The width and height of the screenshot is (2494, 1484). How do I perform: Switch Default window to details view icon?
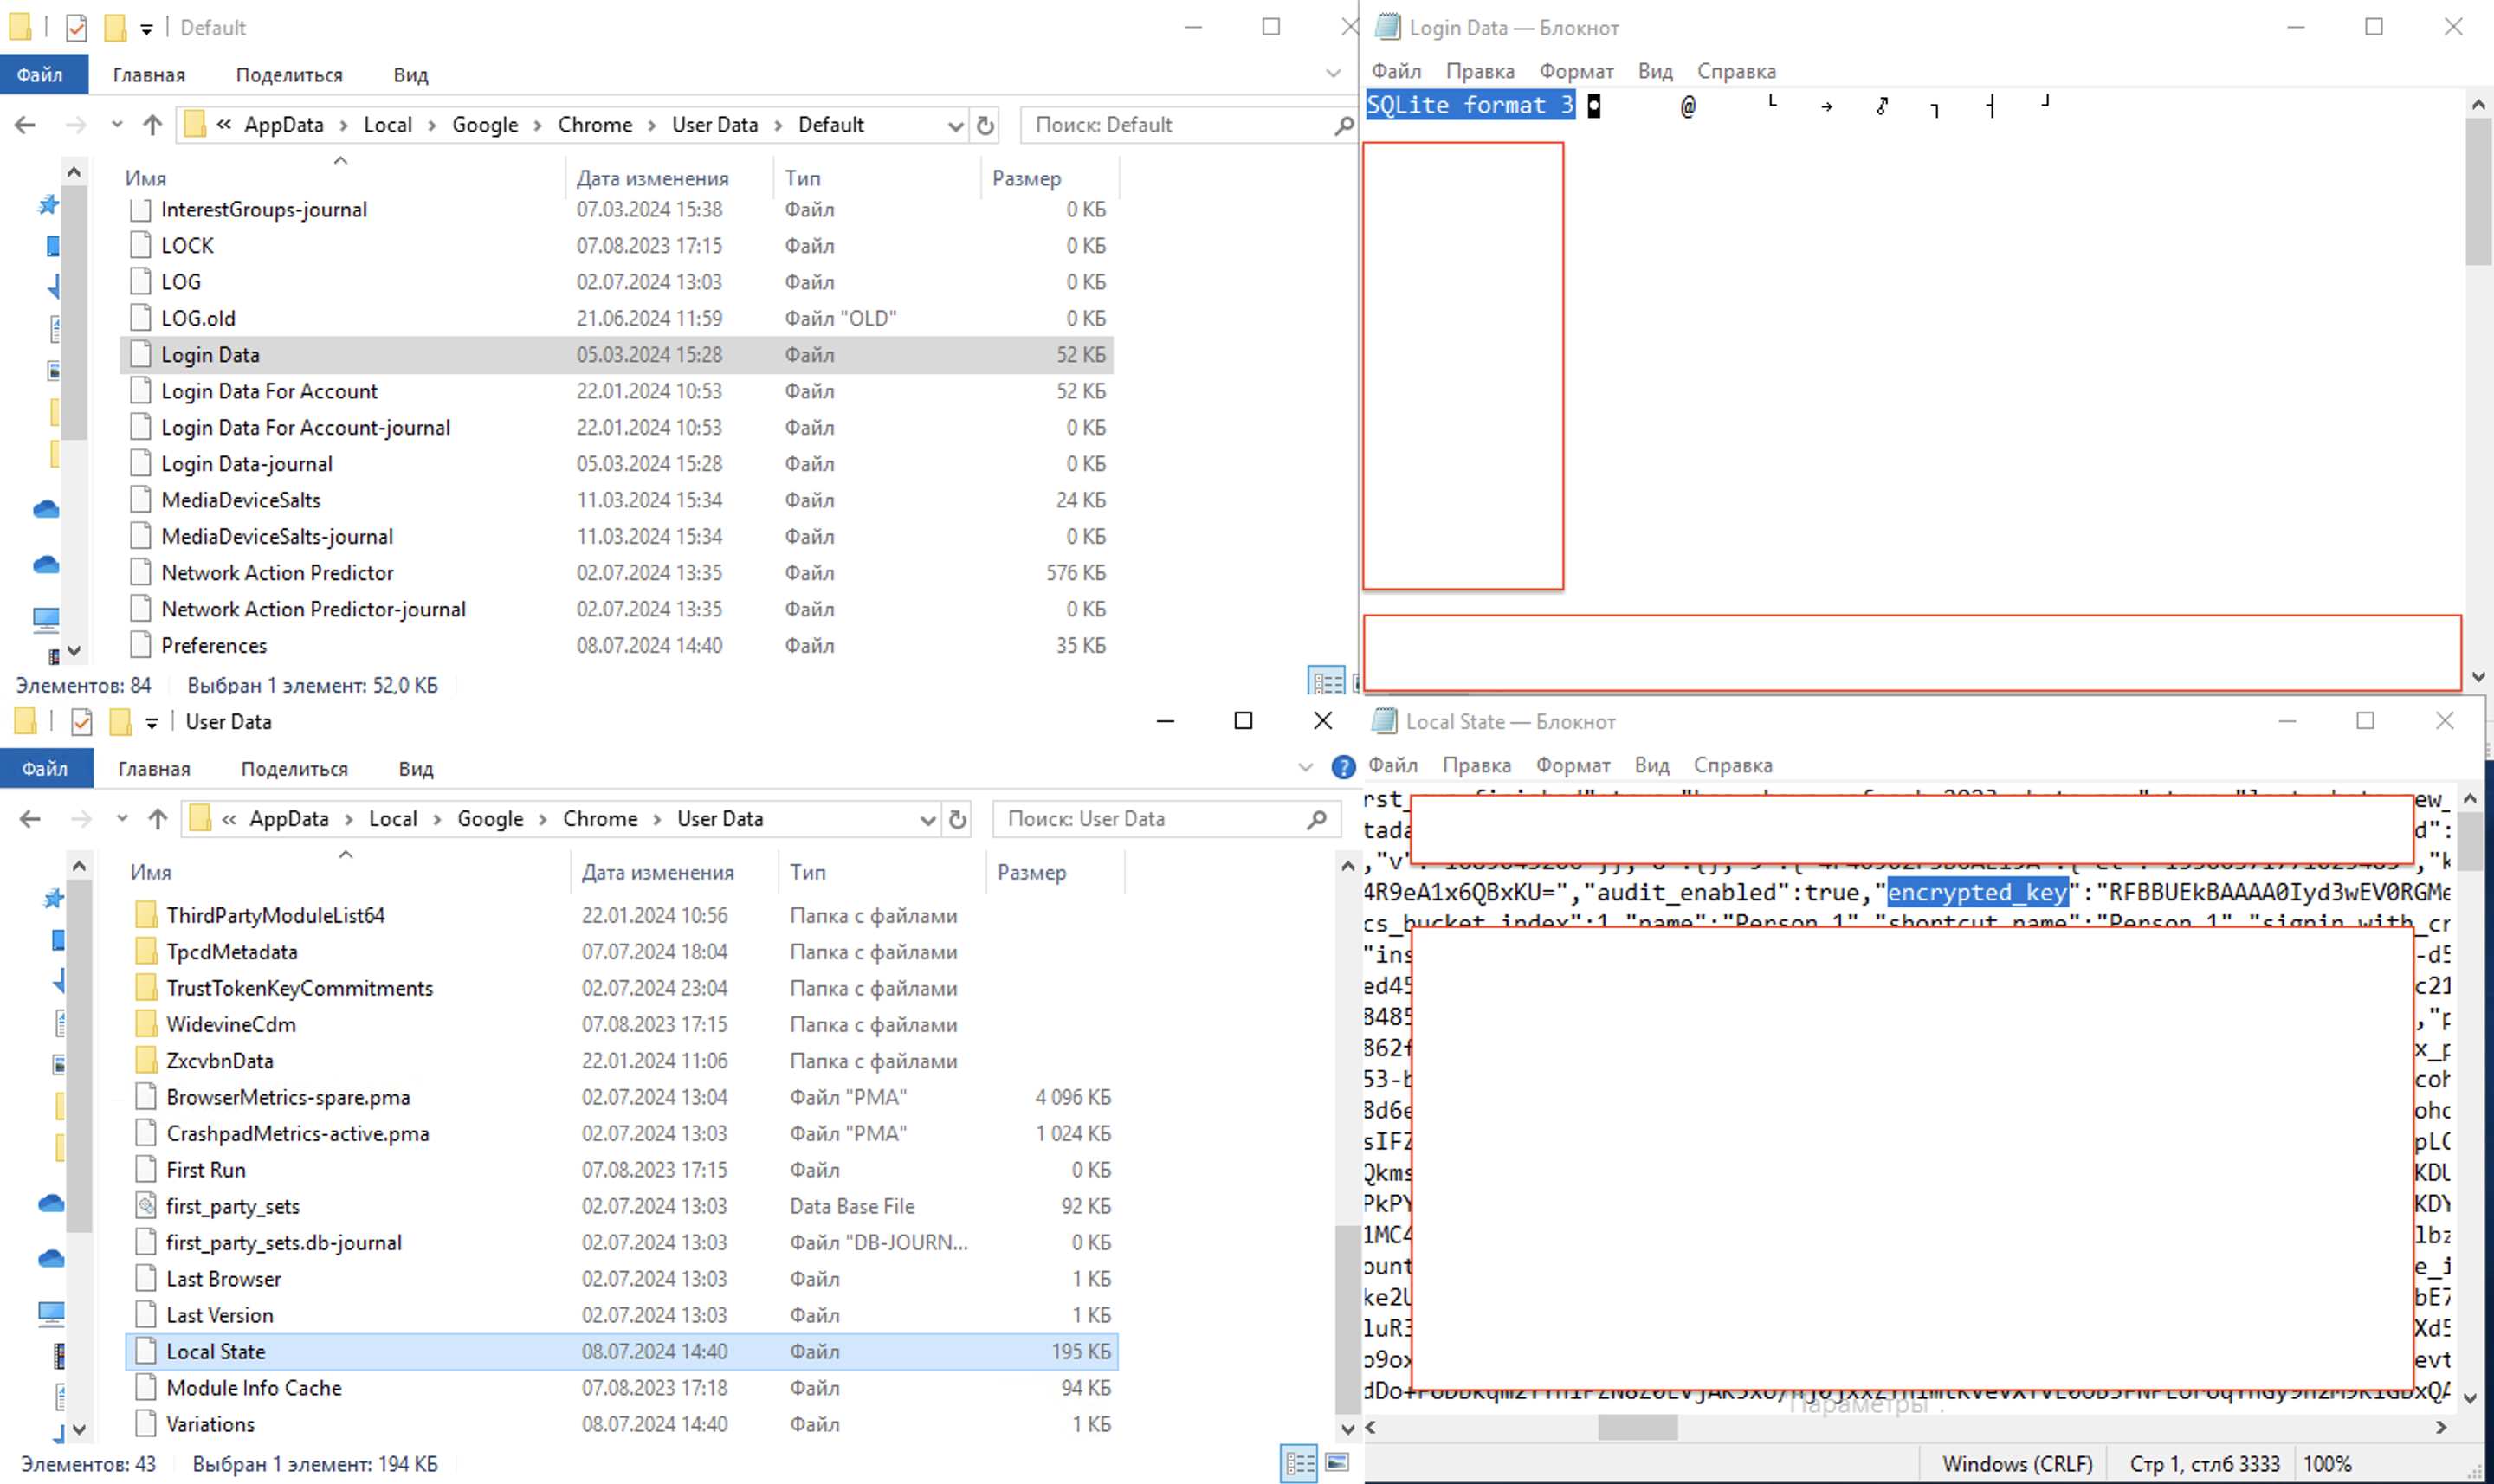[x=1327, y=683]
